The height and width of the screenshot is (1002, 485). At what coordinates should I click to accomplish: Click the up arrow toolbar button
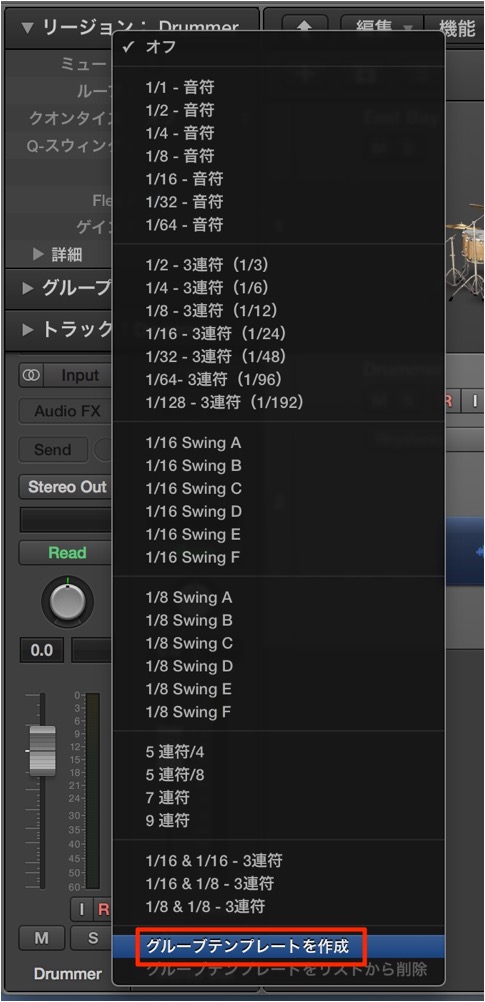[307, 26]
